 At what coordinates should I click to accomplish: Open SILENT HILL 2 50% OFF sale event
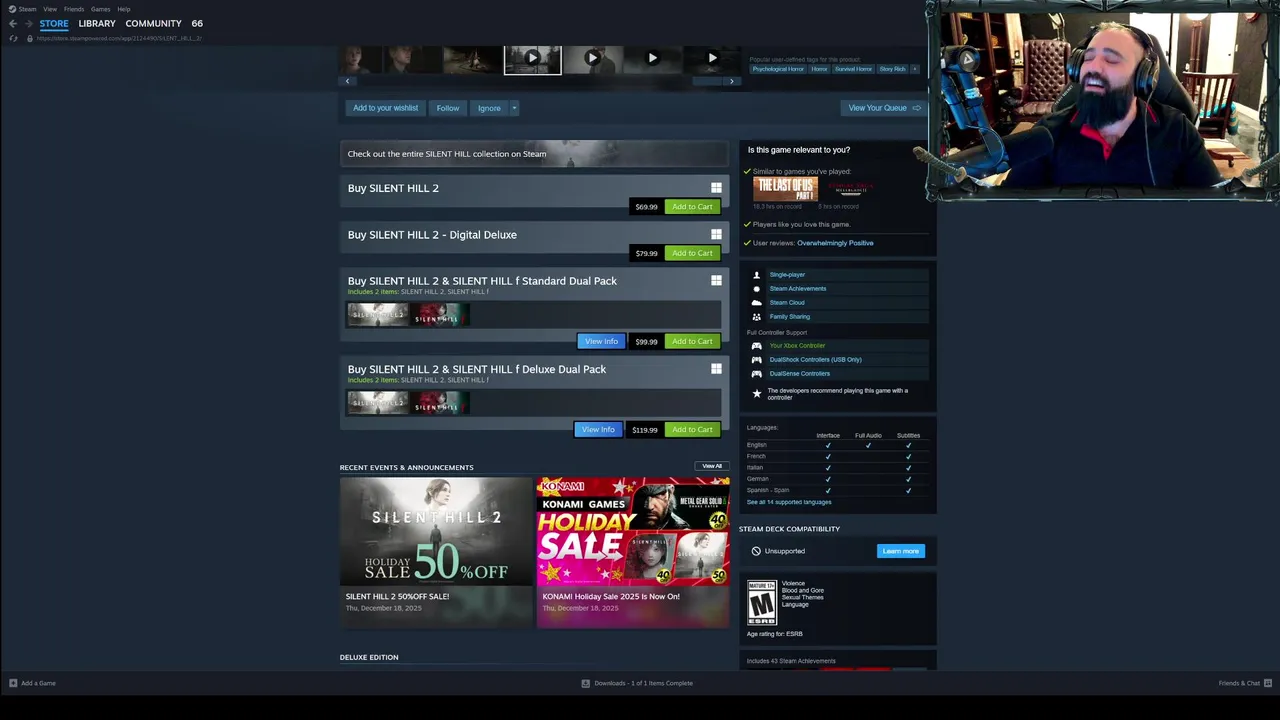(x=436, y=551)
